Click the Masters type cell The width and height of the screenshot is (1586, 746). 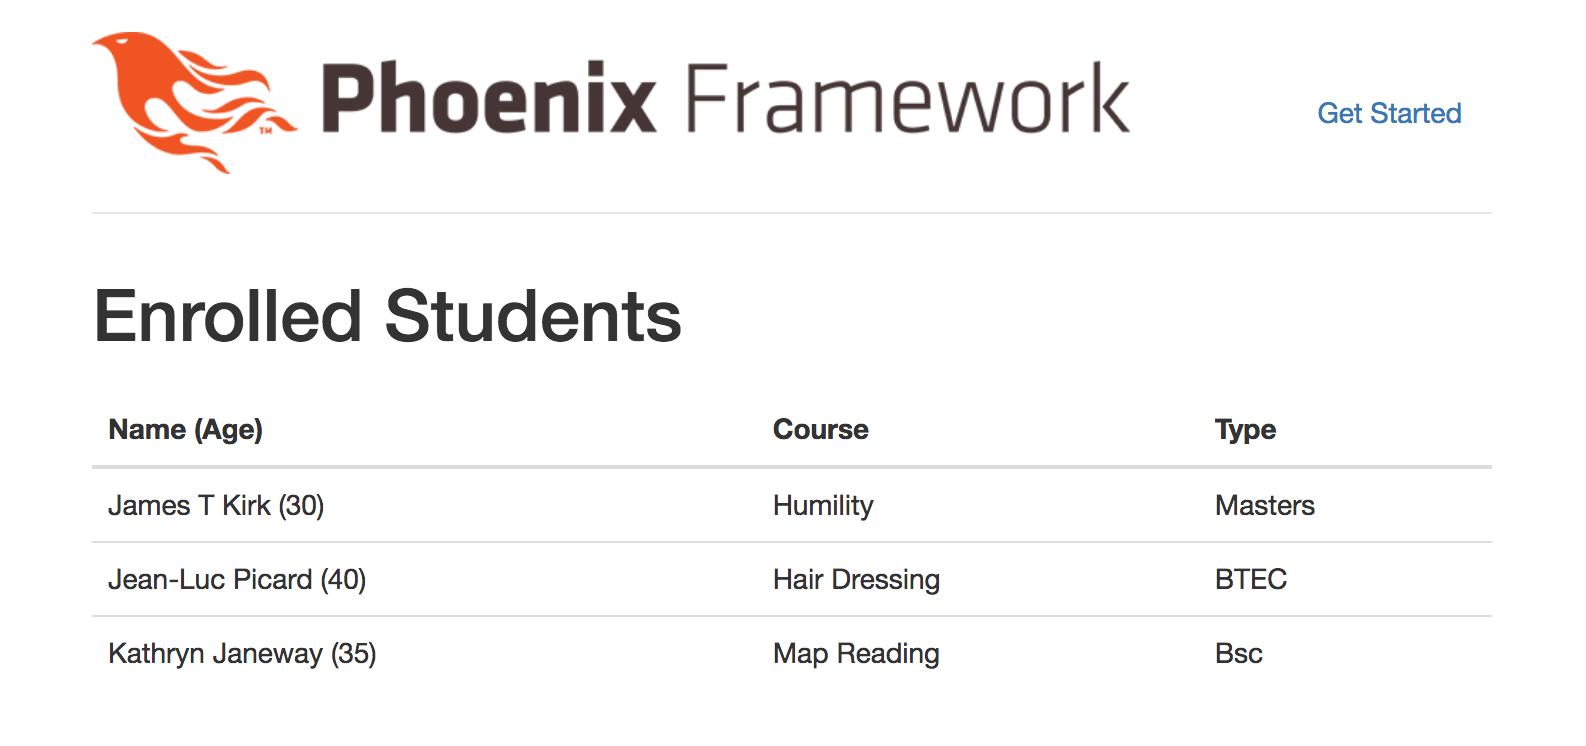click(x=1265, y=505)
